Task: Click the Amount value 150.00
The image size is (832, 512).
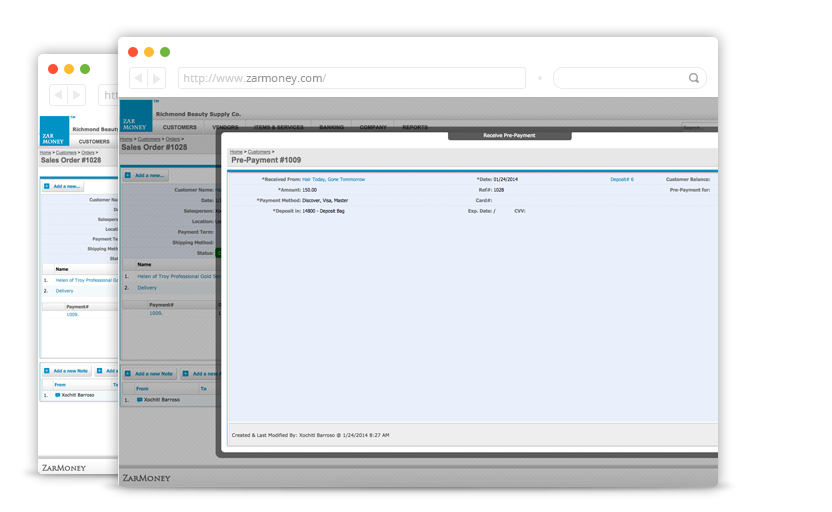Action: click(x=310, y=190)
